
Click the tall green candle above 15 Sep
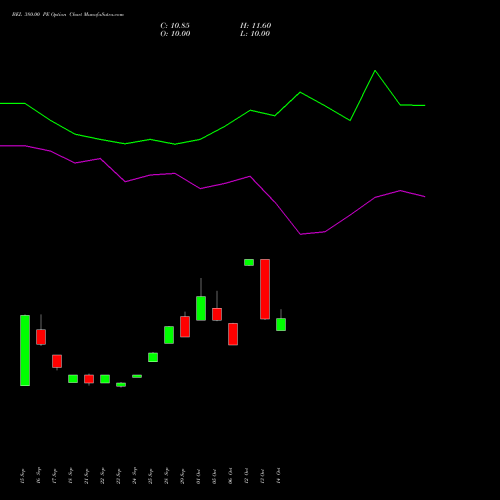(x=25, y=350)
